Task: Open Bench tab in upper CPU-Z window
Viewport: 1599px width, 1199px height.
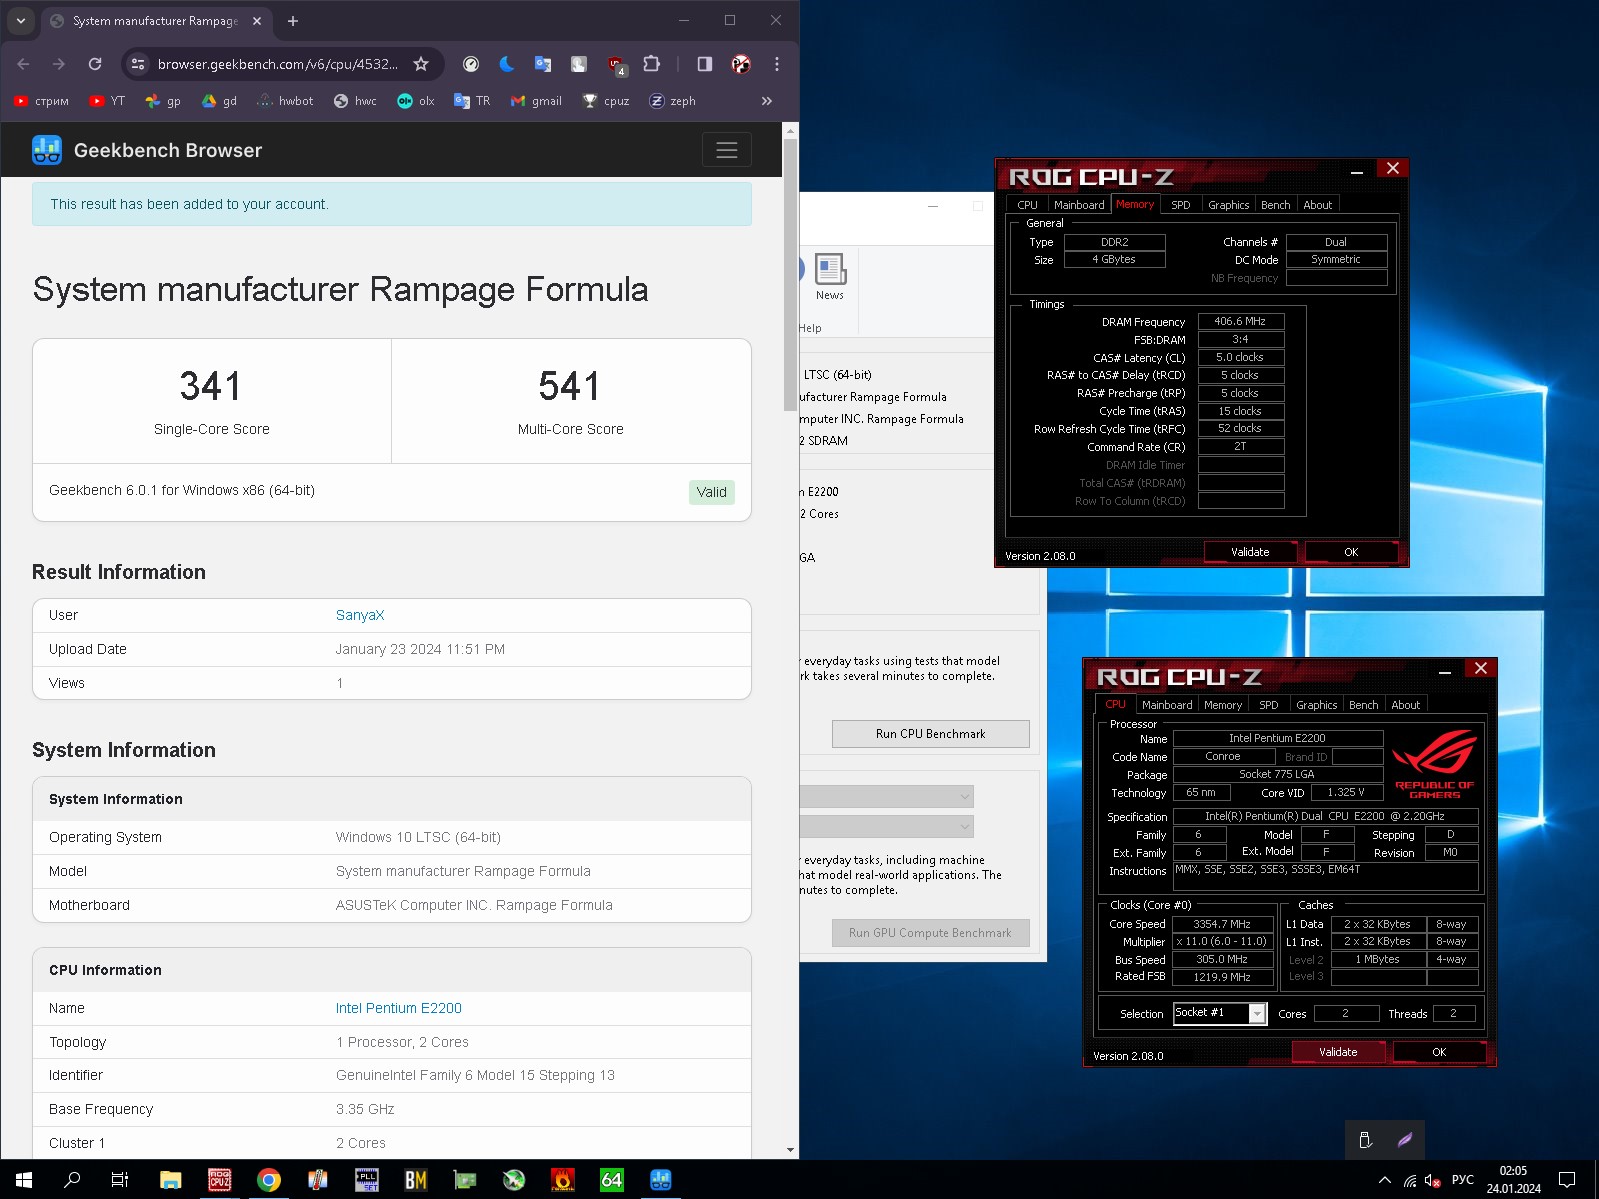Action: point(1275,204)
